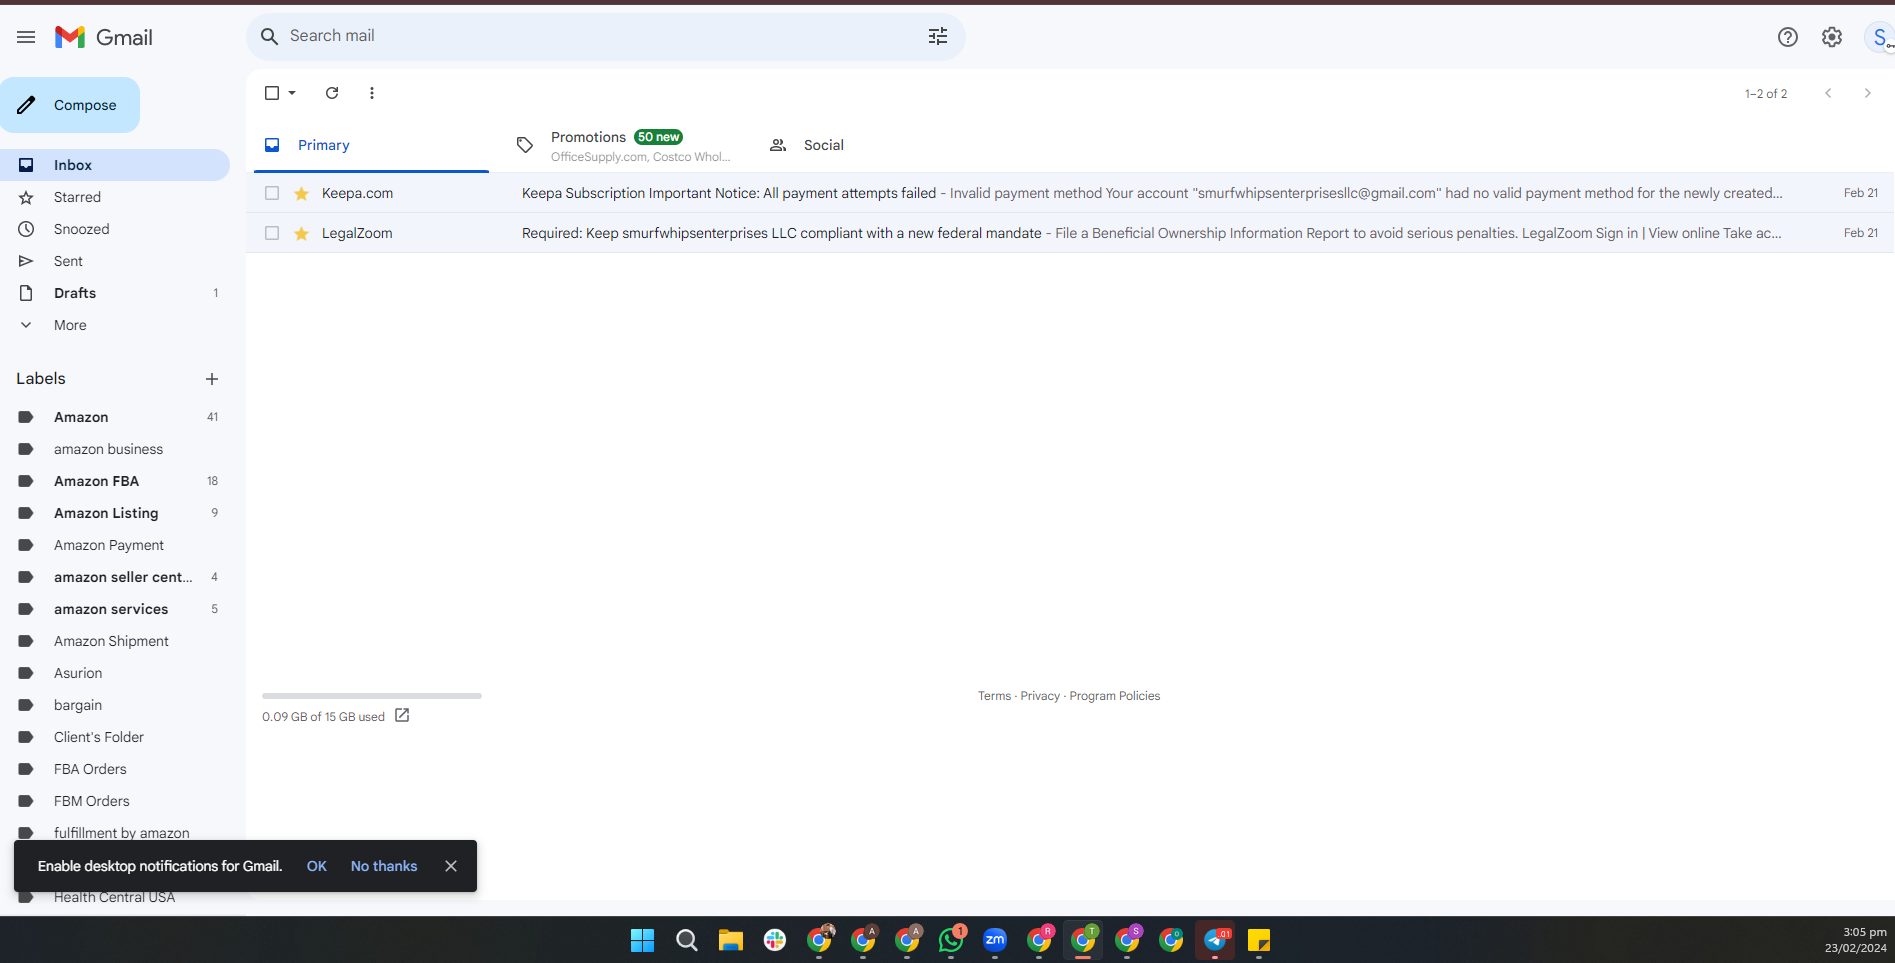Open the Drafts folder
The image size is (1895, 963).
click(x=115, y=293)
